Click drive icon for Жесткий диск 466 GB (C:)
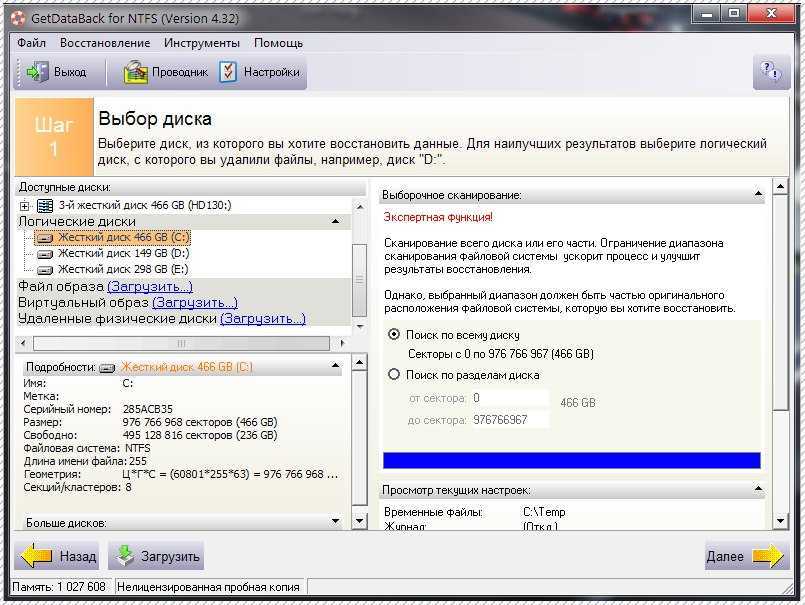The width and height of the screenshot is (805, 605). pyautogui.click(x=45, y=238)
